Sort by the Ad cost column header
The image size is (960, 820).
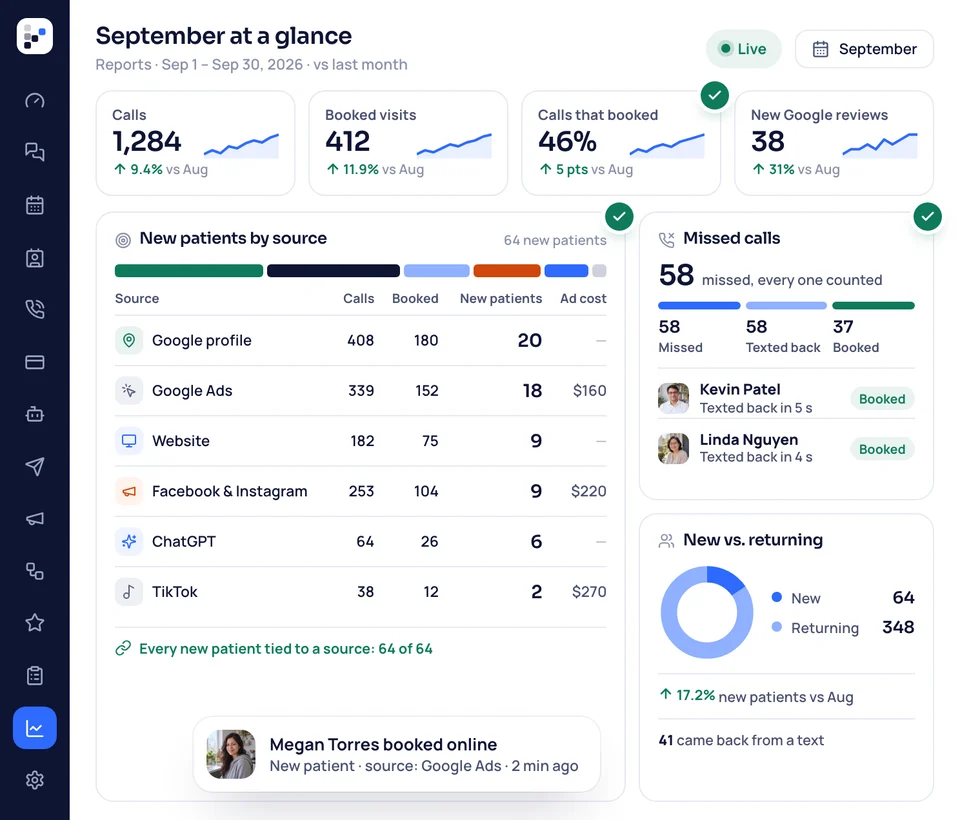click(583, 299)
